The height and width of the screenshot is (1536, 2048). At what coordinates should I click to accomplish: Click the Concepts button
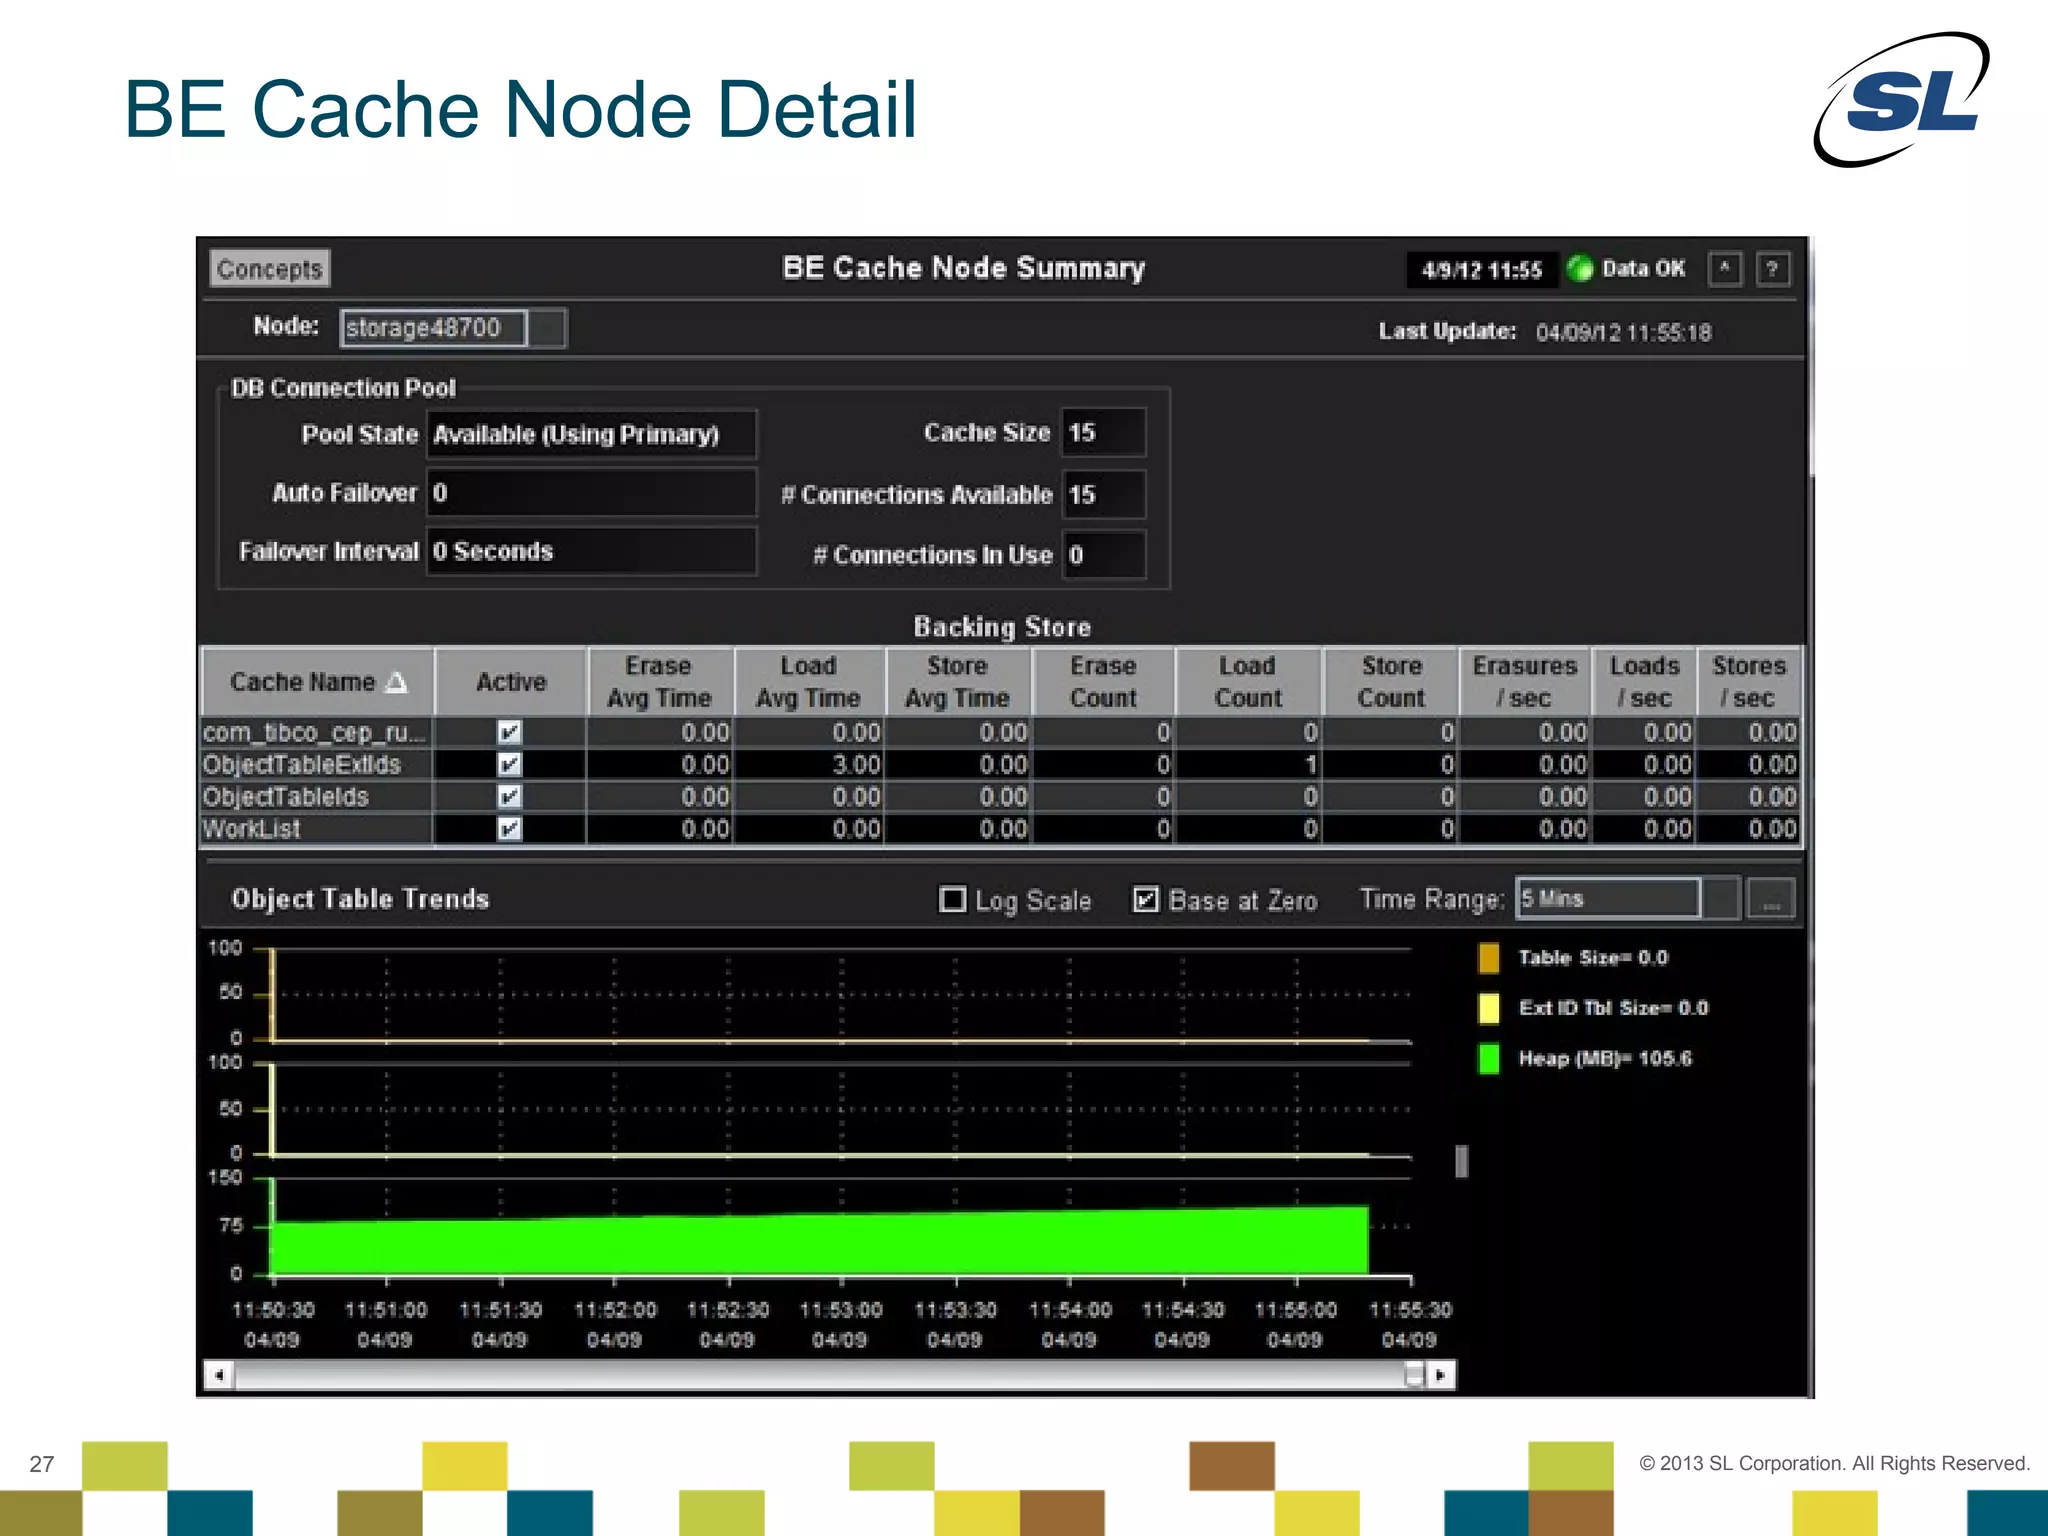pos(269,269)
